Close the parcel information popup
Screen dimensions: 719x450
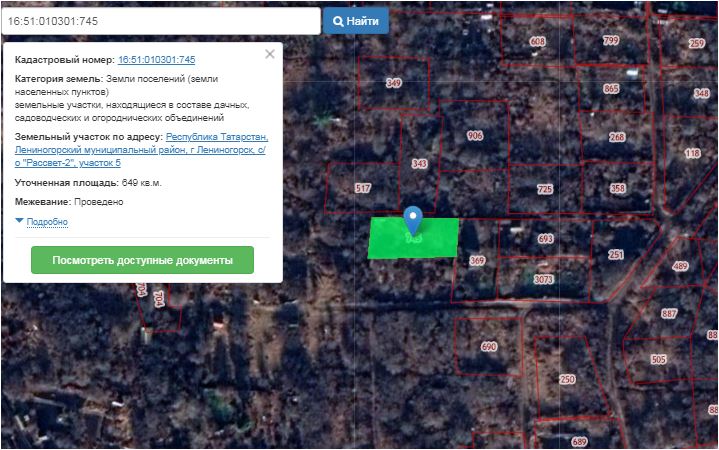tap(270, 54)
